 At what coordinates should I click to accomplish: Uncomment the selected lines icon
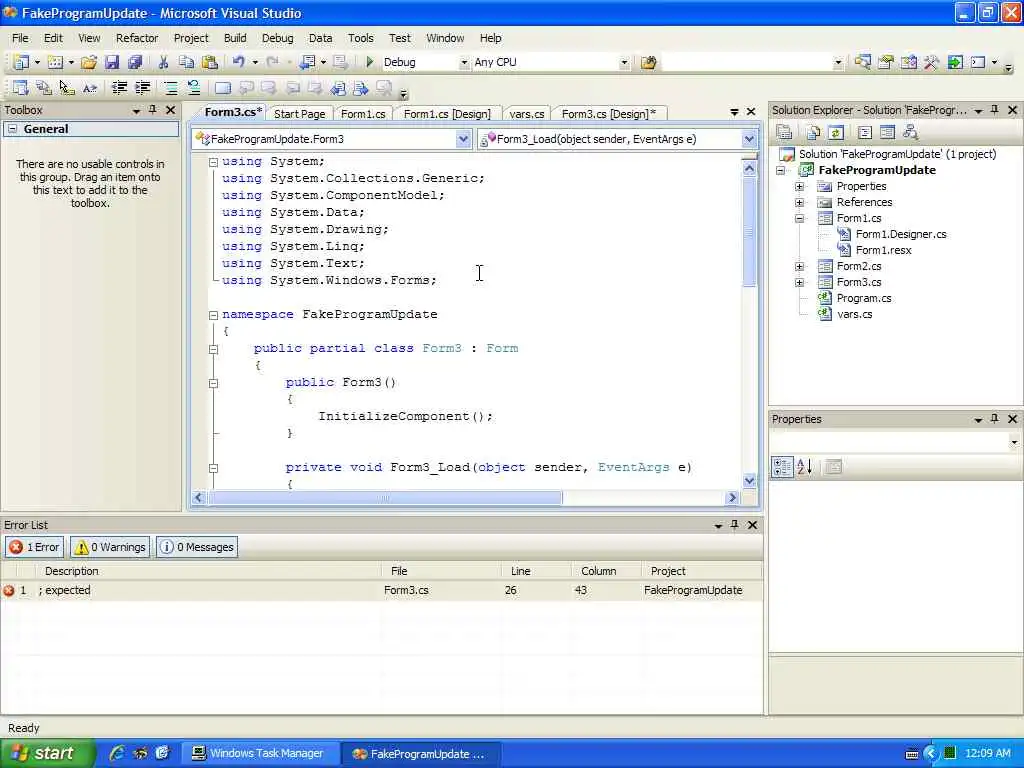point(194,88)
